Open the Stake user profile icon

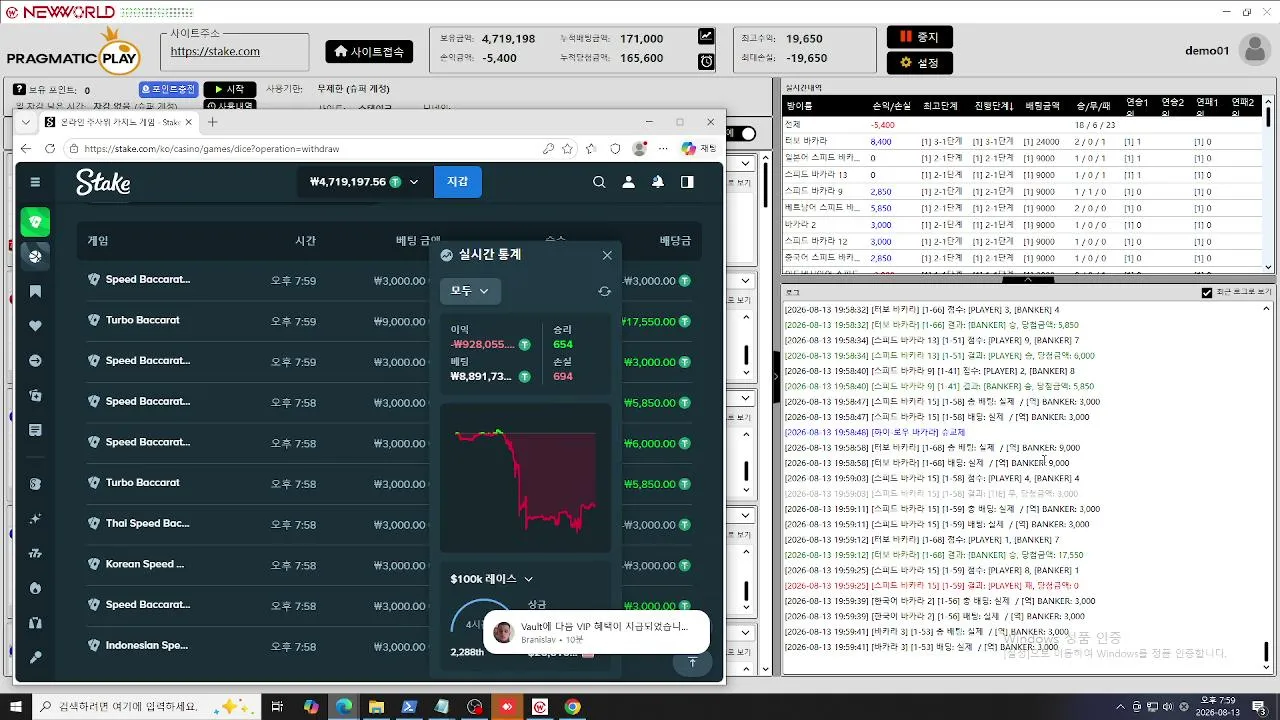[x=628, y=182]
